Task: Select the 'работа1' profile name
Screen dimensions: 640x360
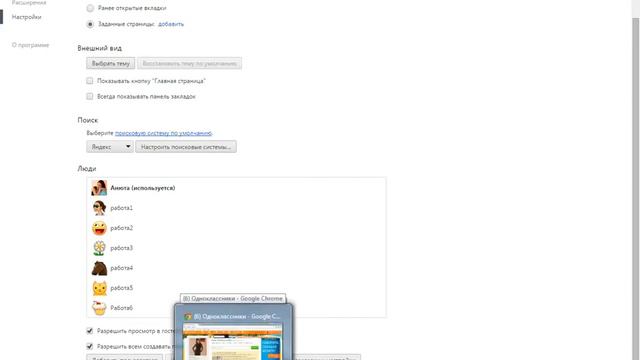Action: click(x=122, y=208)
